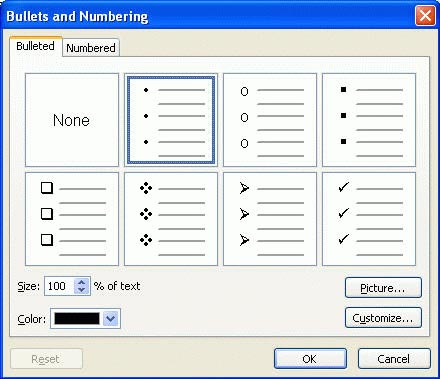The width and height of the screenshot is (440, 379).
Task: Choose the arrowhead bullet style
Action: [270, 219]
